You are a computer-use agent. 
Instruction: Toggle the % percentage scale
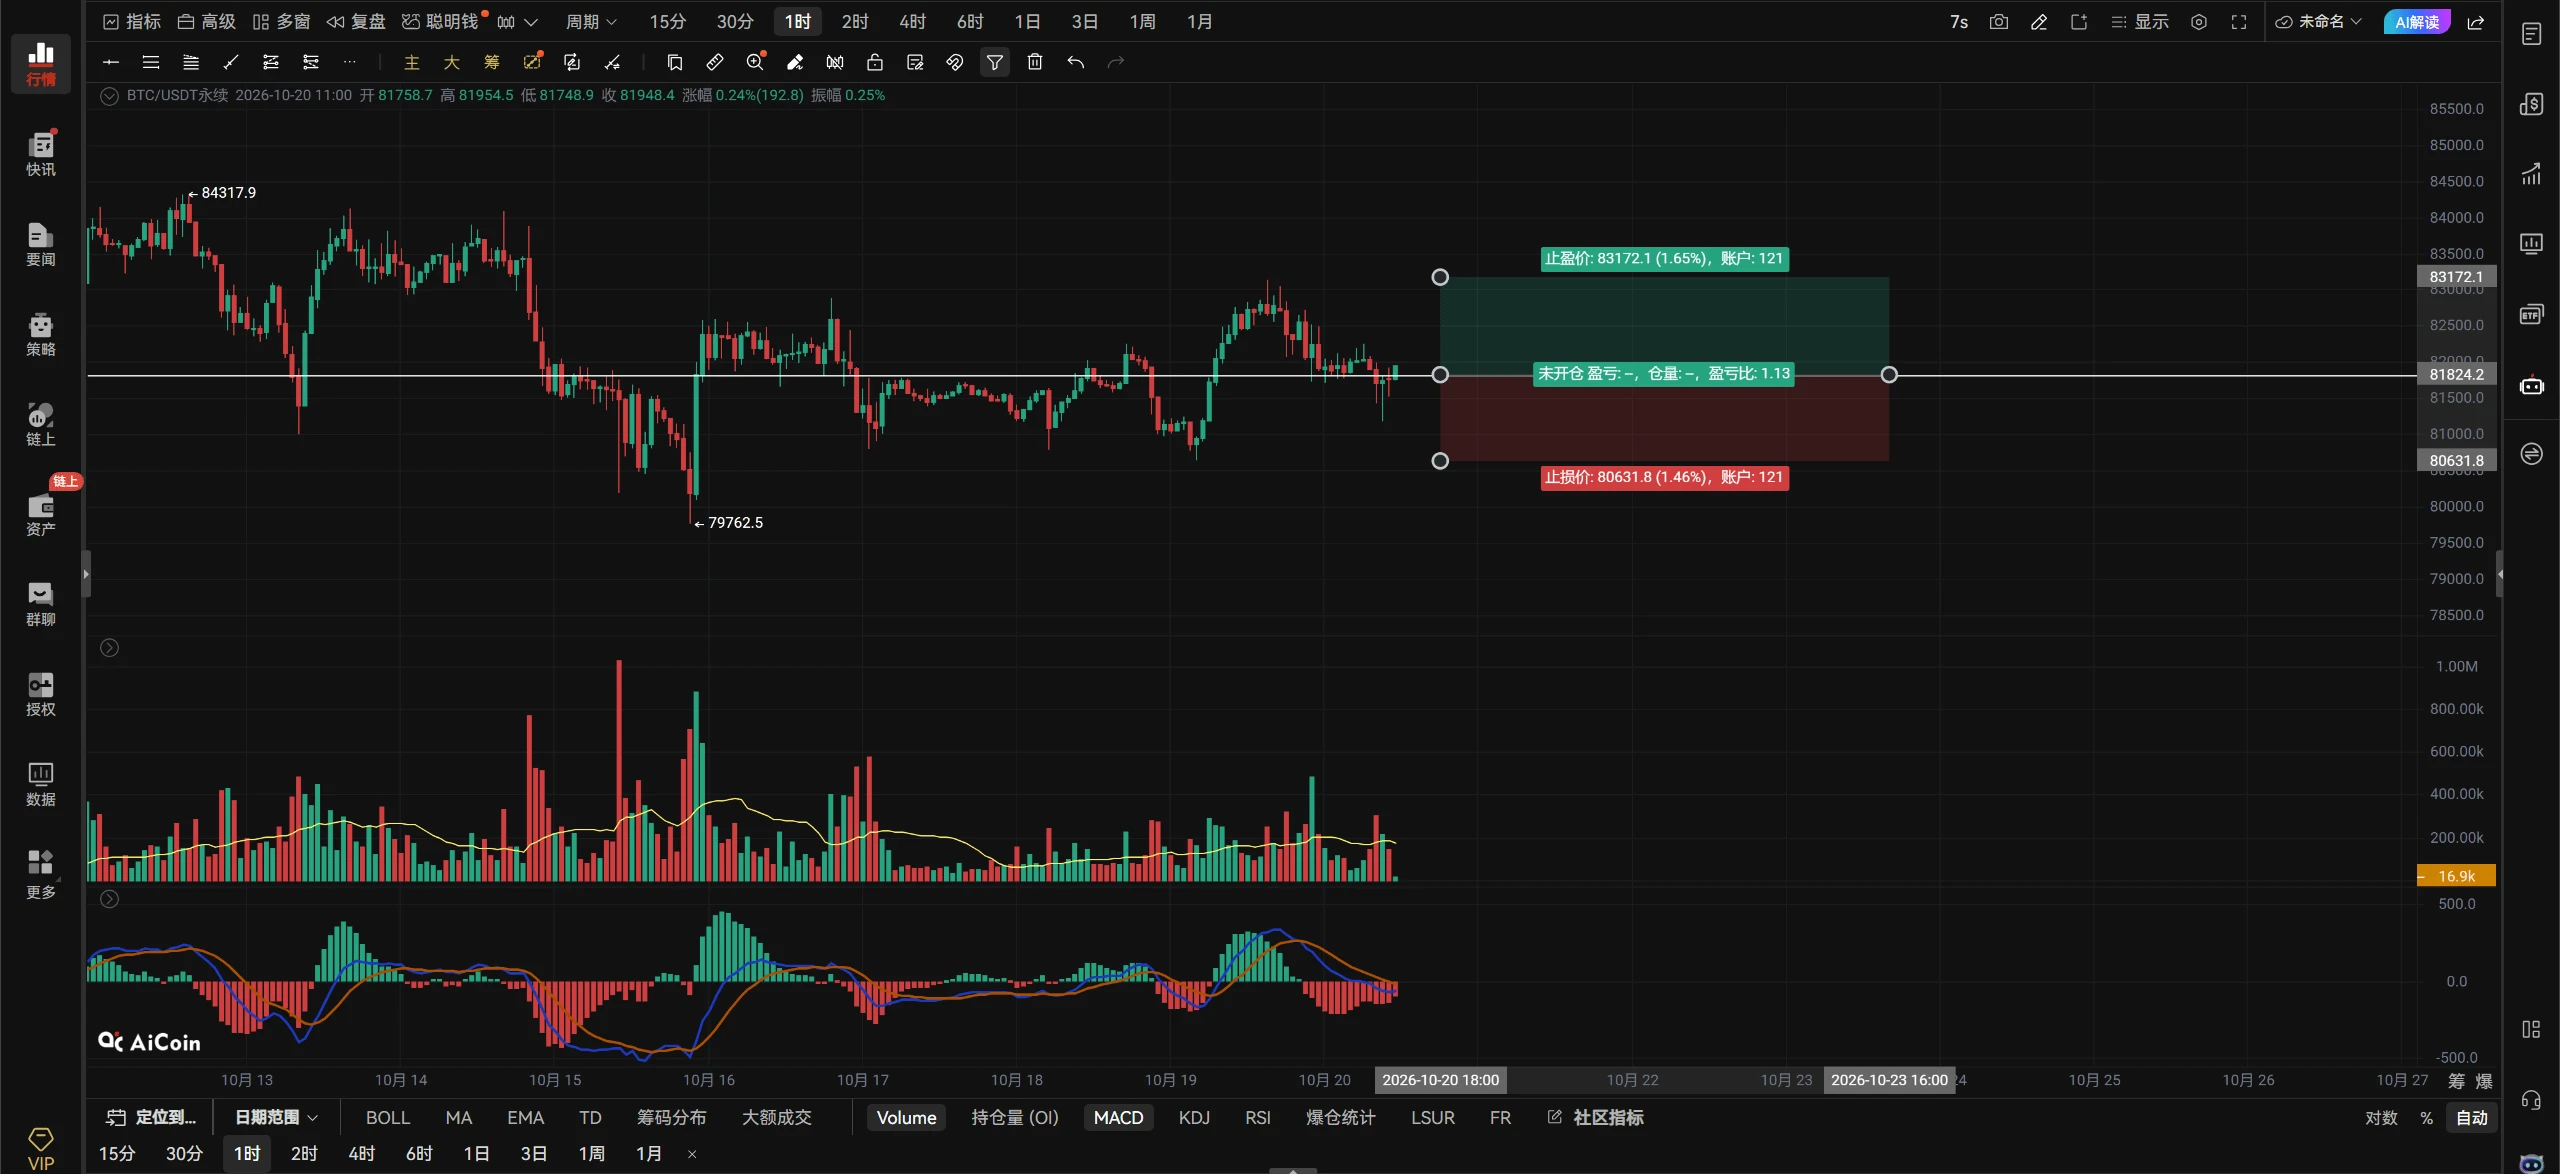click(x=2426, y=1117)
